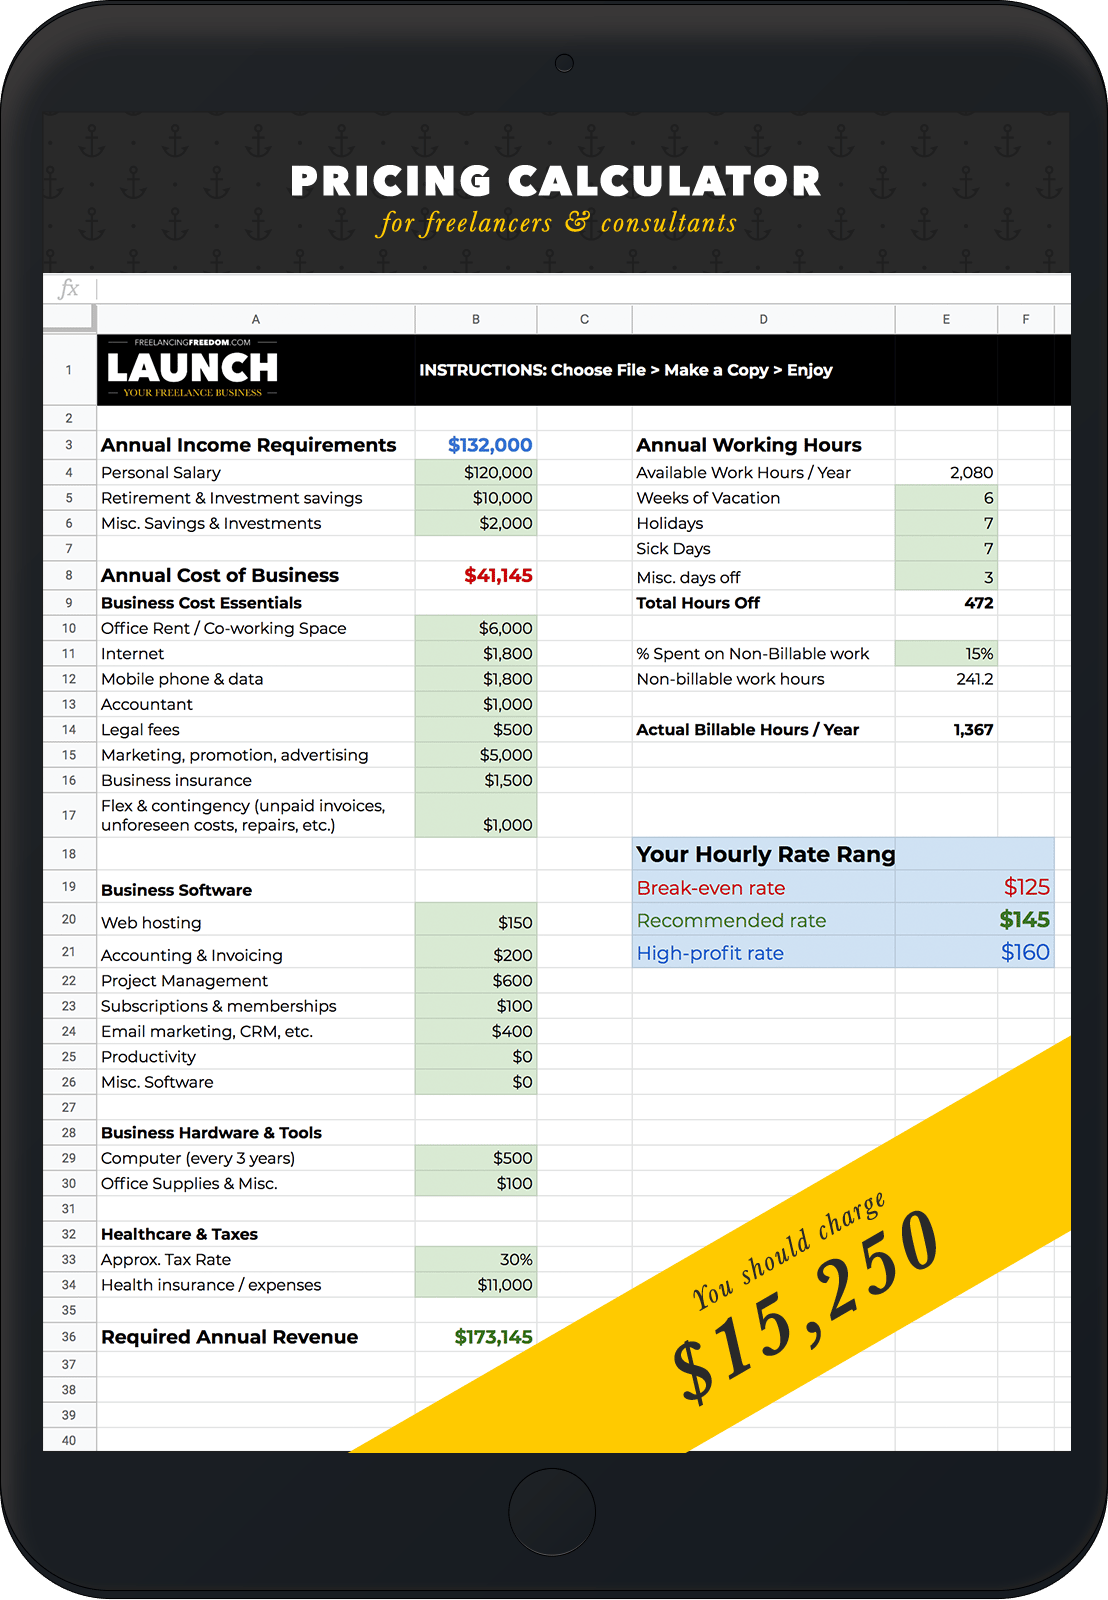Screen dimensions: 1108x1600
Task: Click the Required Annual Revenue label
Action: [229, 1337]
